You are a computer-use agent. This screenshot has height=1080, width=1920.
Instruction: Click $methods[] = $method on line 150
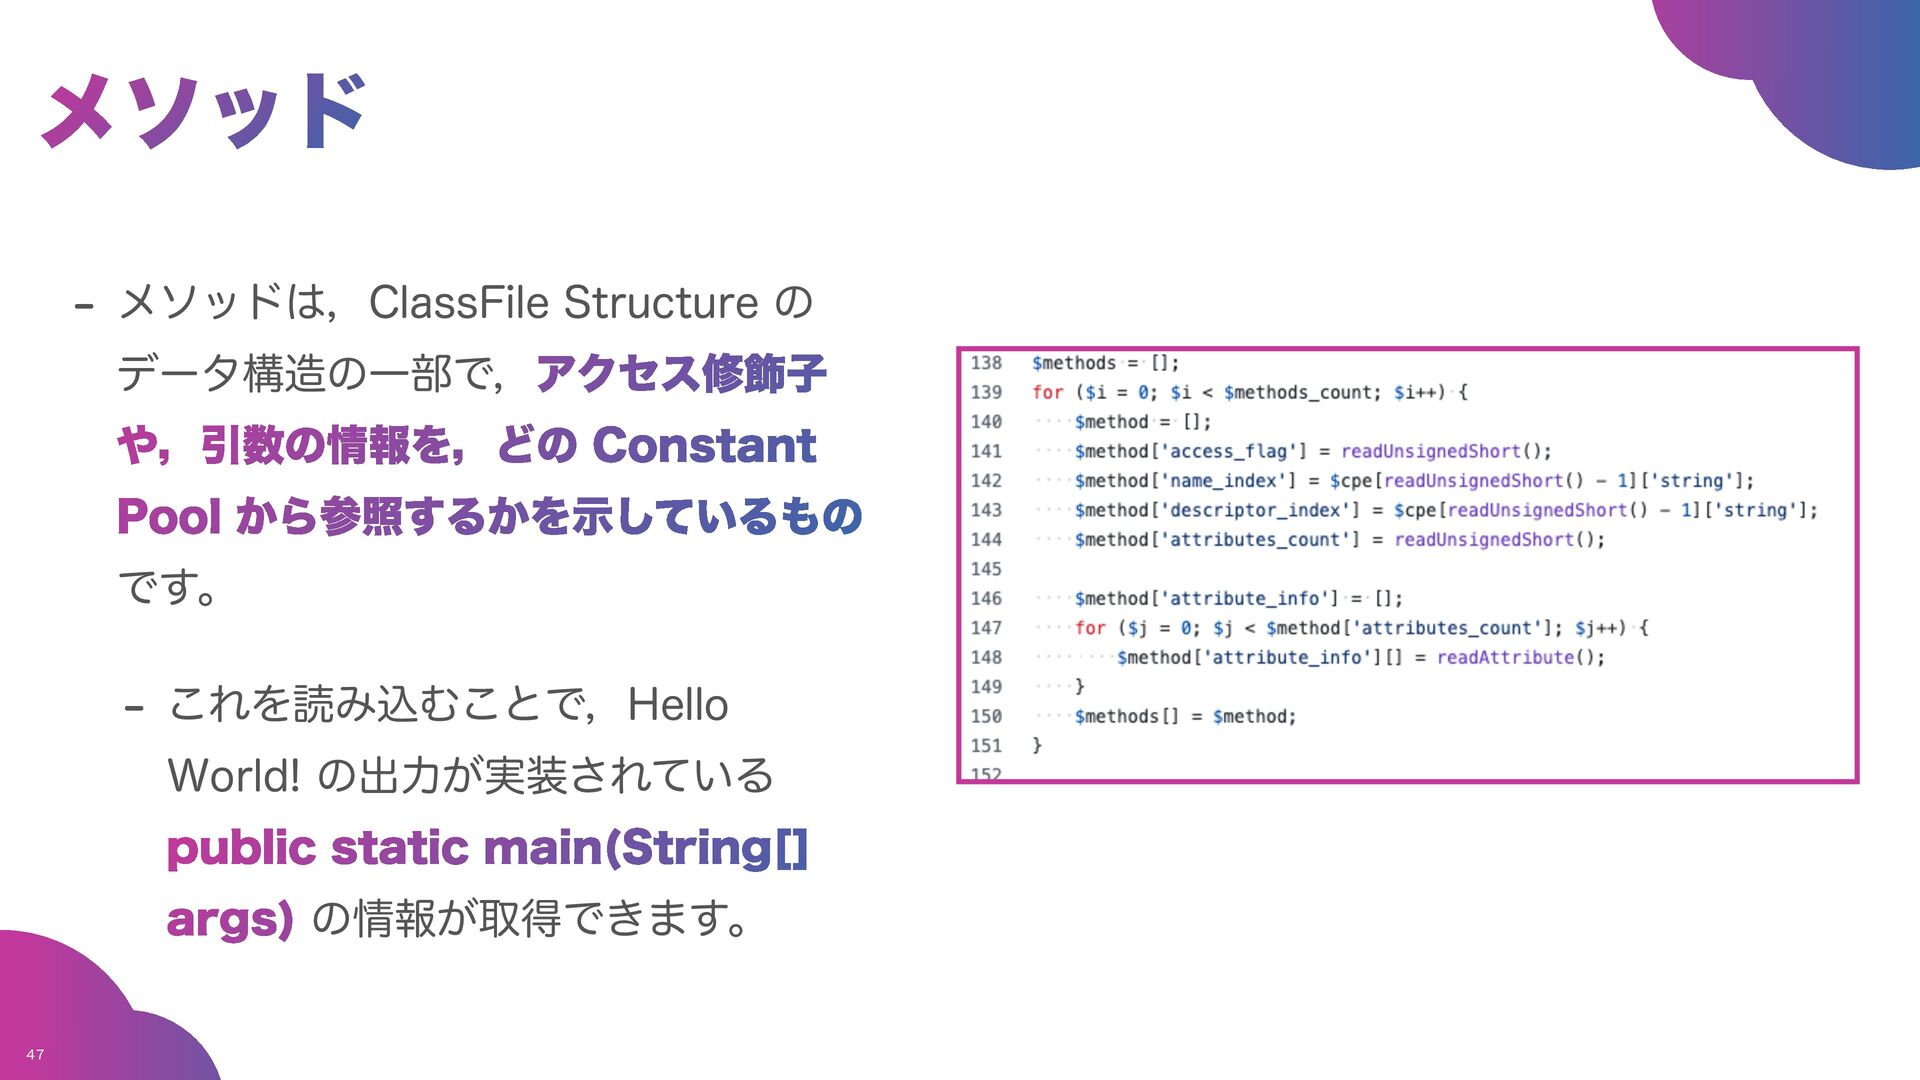(x=1185, y=716)
